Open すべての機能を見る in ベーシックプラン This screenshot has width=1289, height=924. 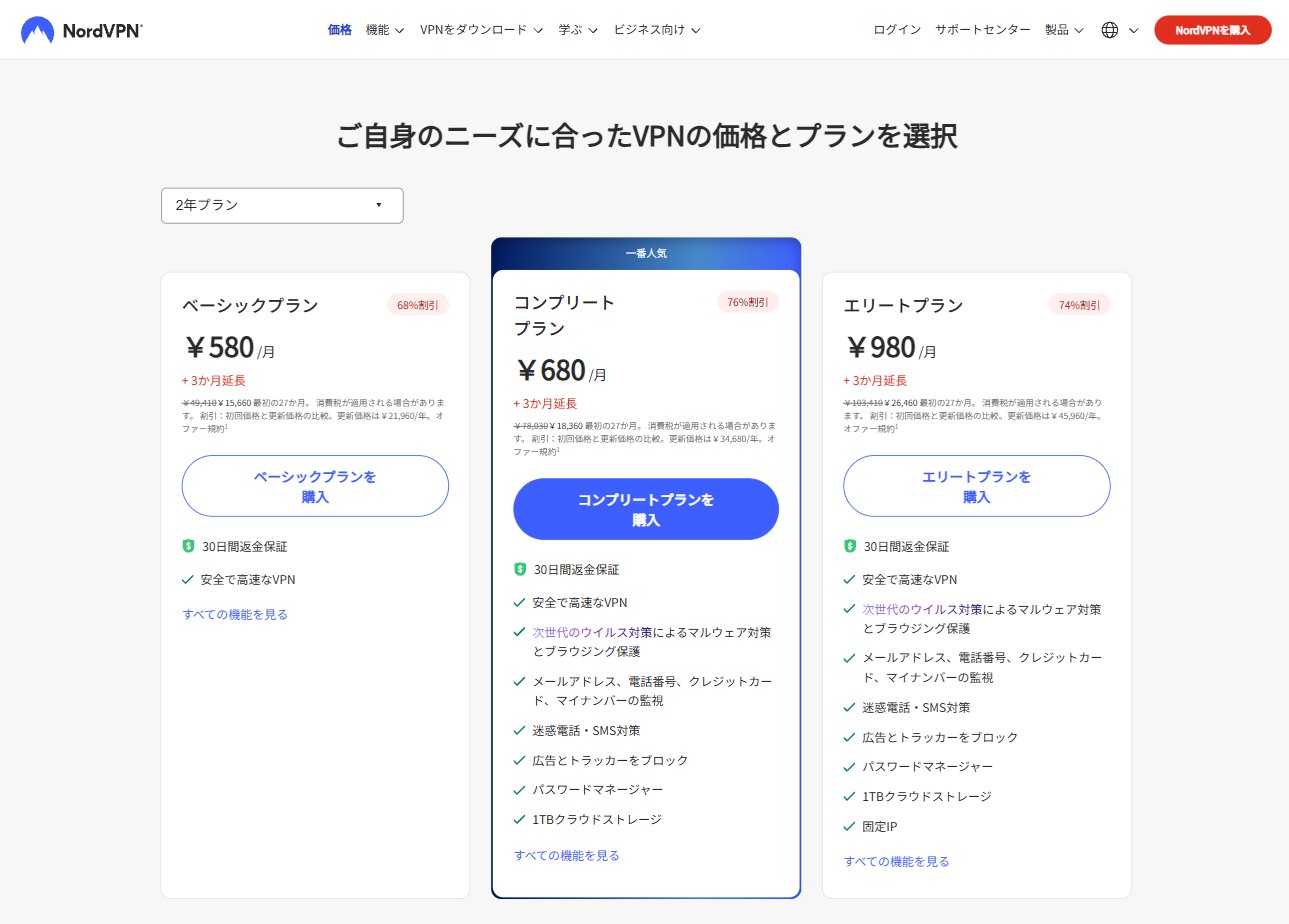click(235, 615)
